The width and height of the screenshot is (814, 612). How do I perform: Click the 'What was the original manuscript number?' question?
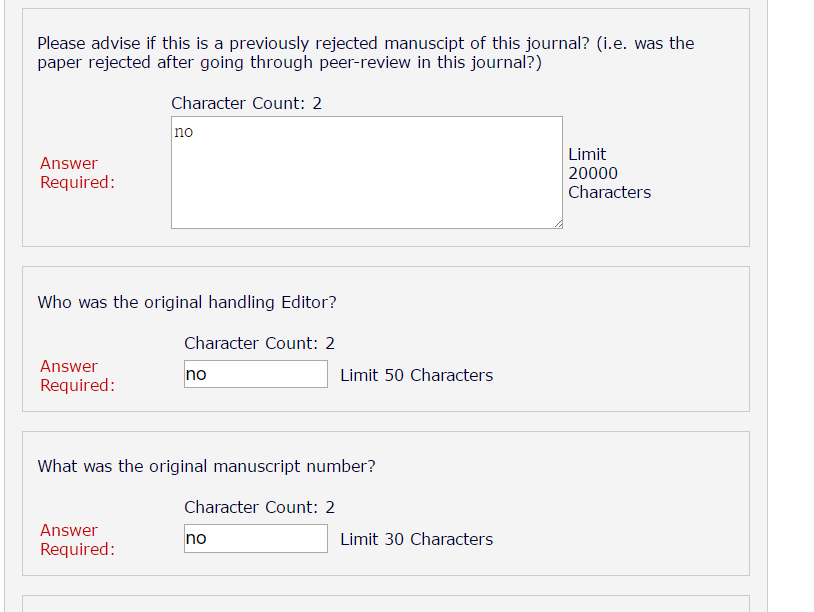pos(207,466)
